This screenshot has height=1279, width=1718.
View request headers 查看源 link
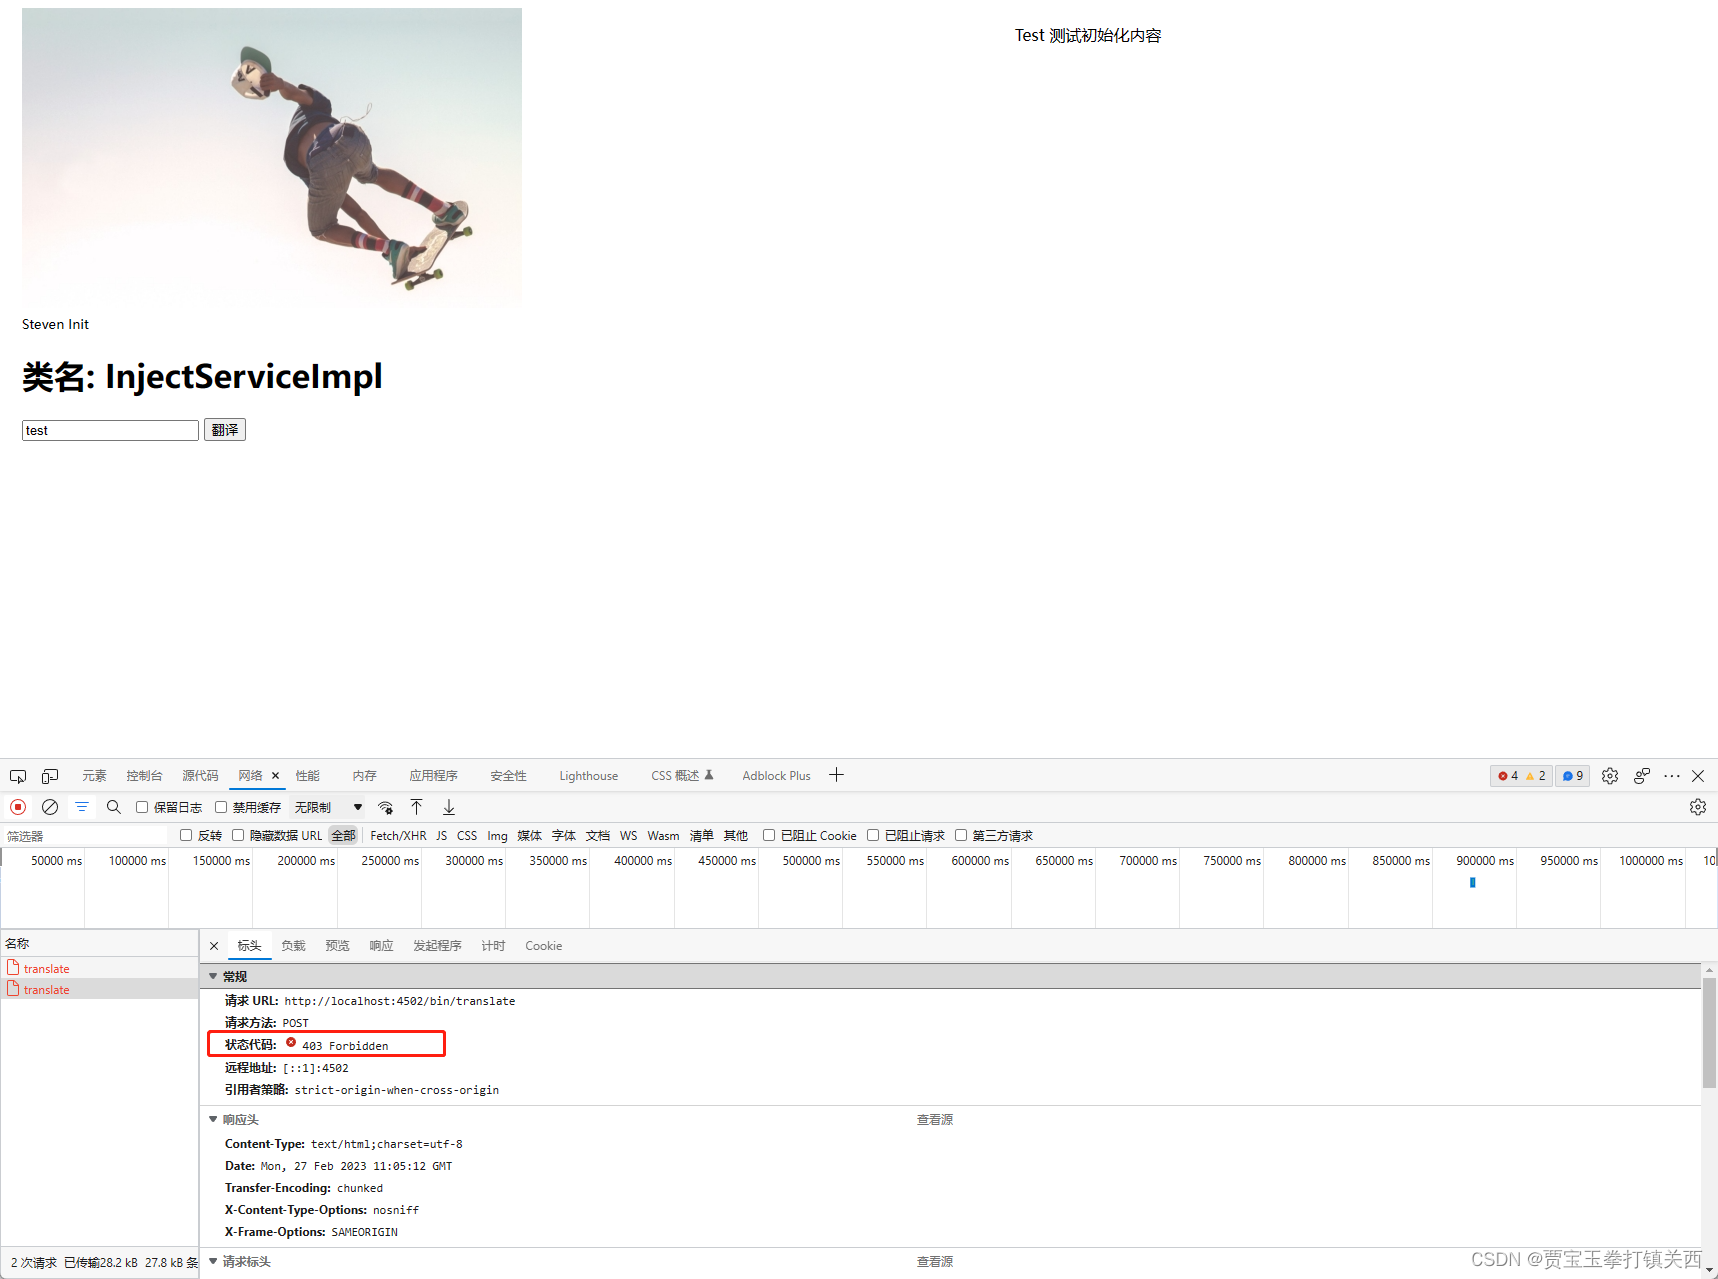[934, 1262]
